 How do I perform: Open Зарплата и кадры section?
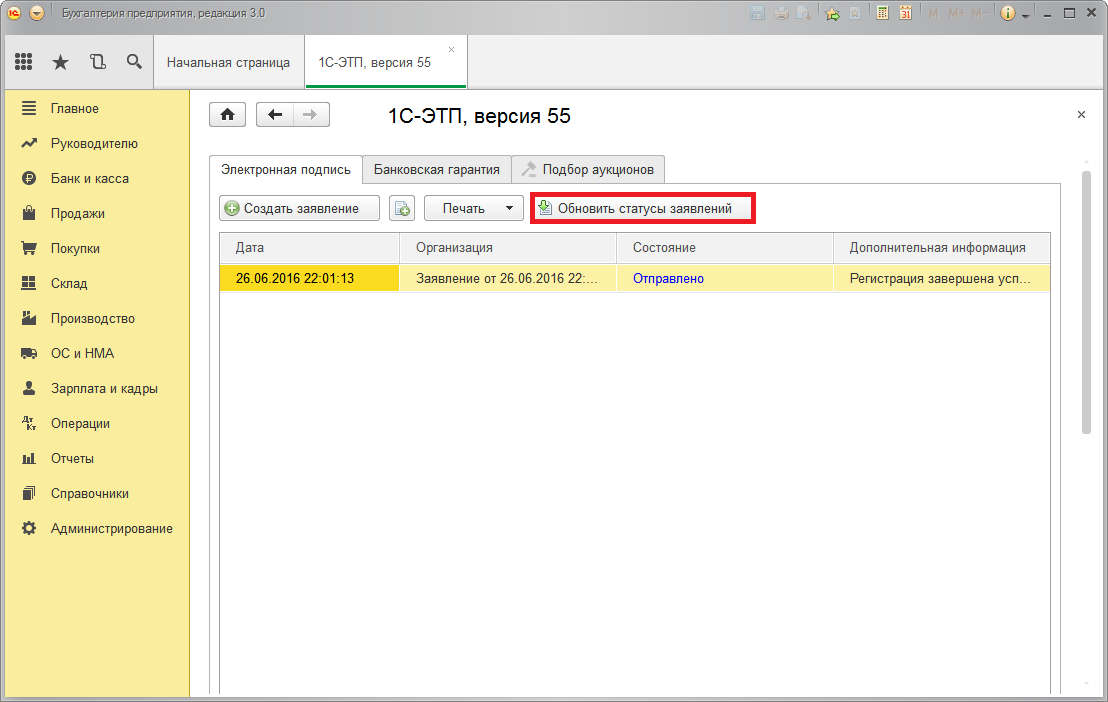tap(104, 388)
